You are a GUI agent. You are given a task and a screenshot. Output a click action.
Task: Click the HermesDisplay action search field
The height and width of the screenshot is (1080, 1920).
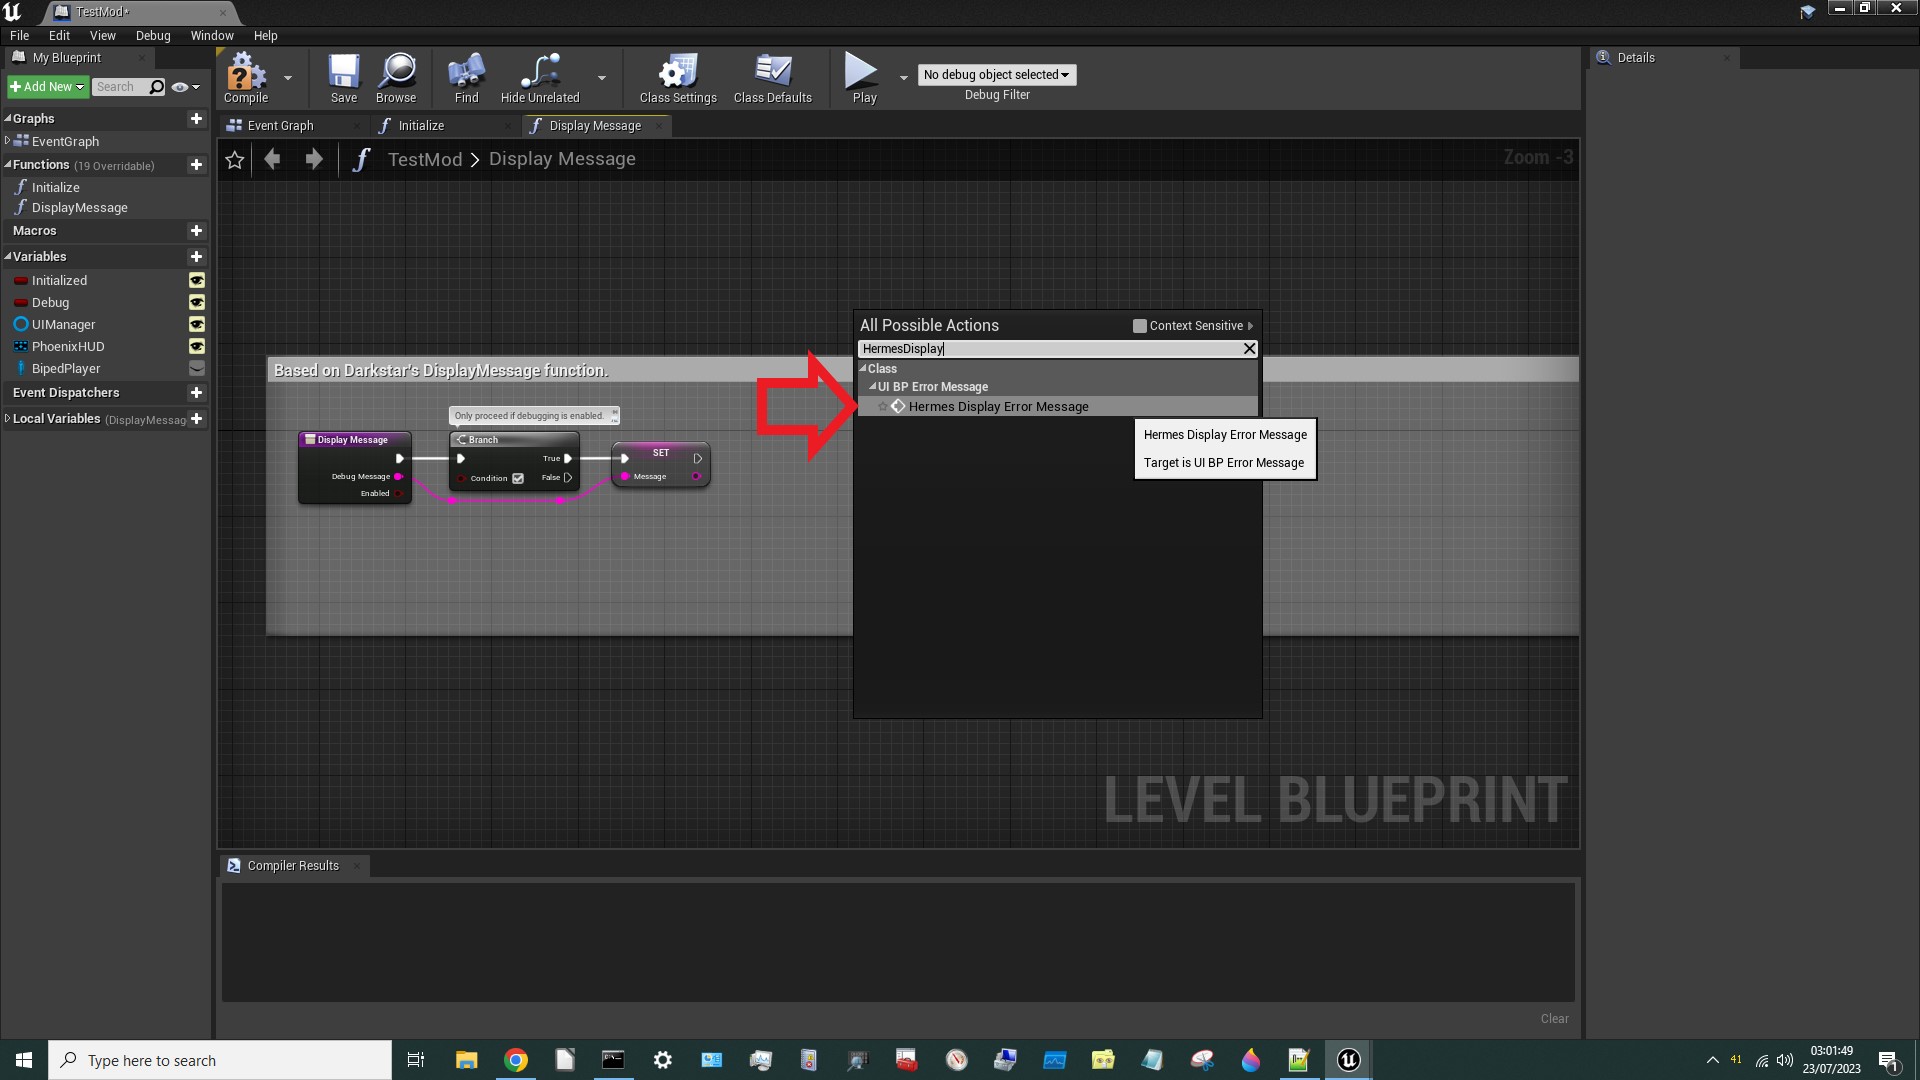pos(1050,349)
